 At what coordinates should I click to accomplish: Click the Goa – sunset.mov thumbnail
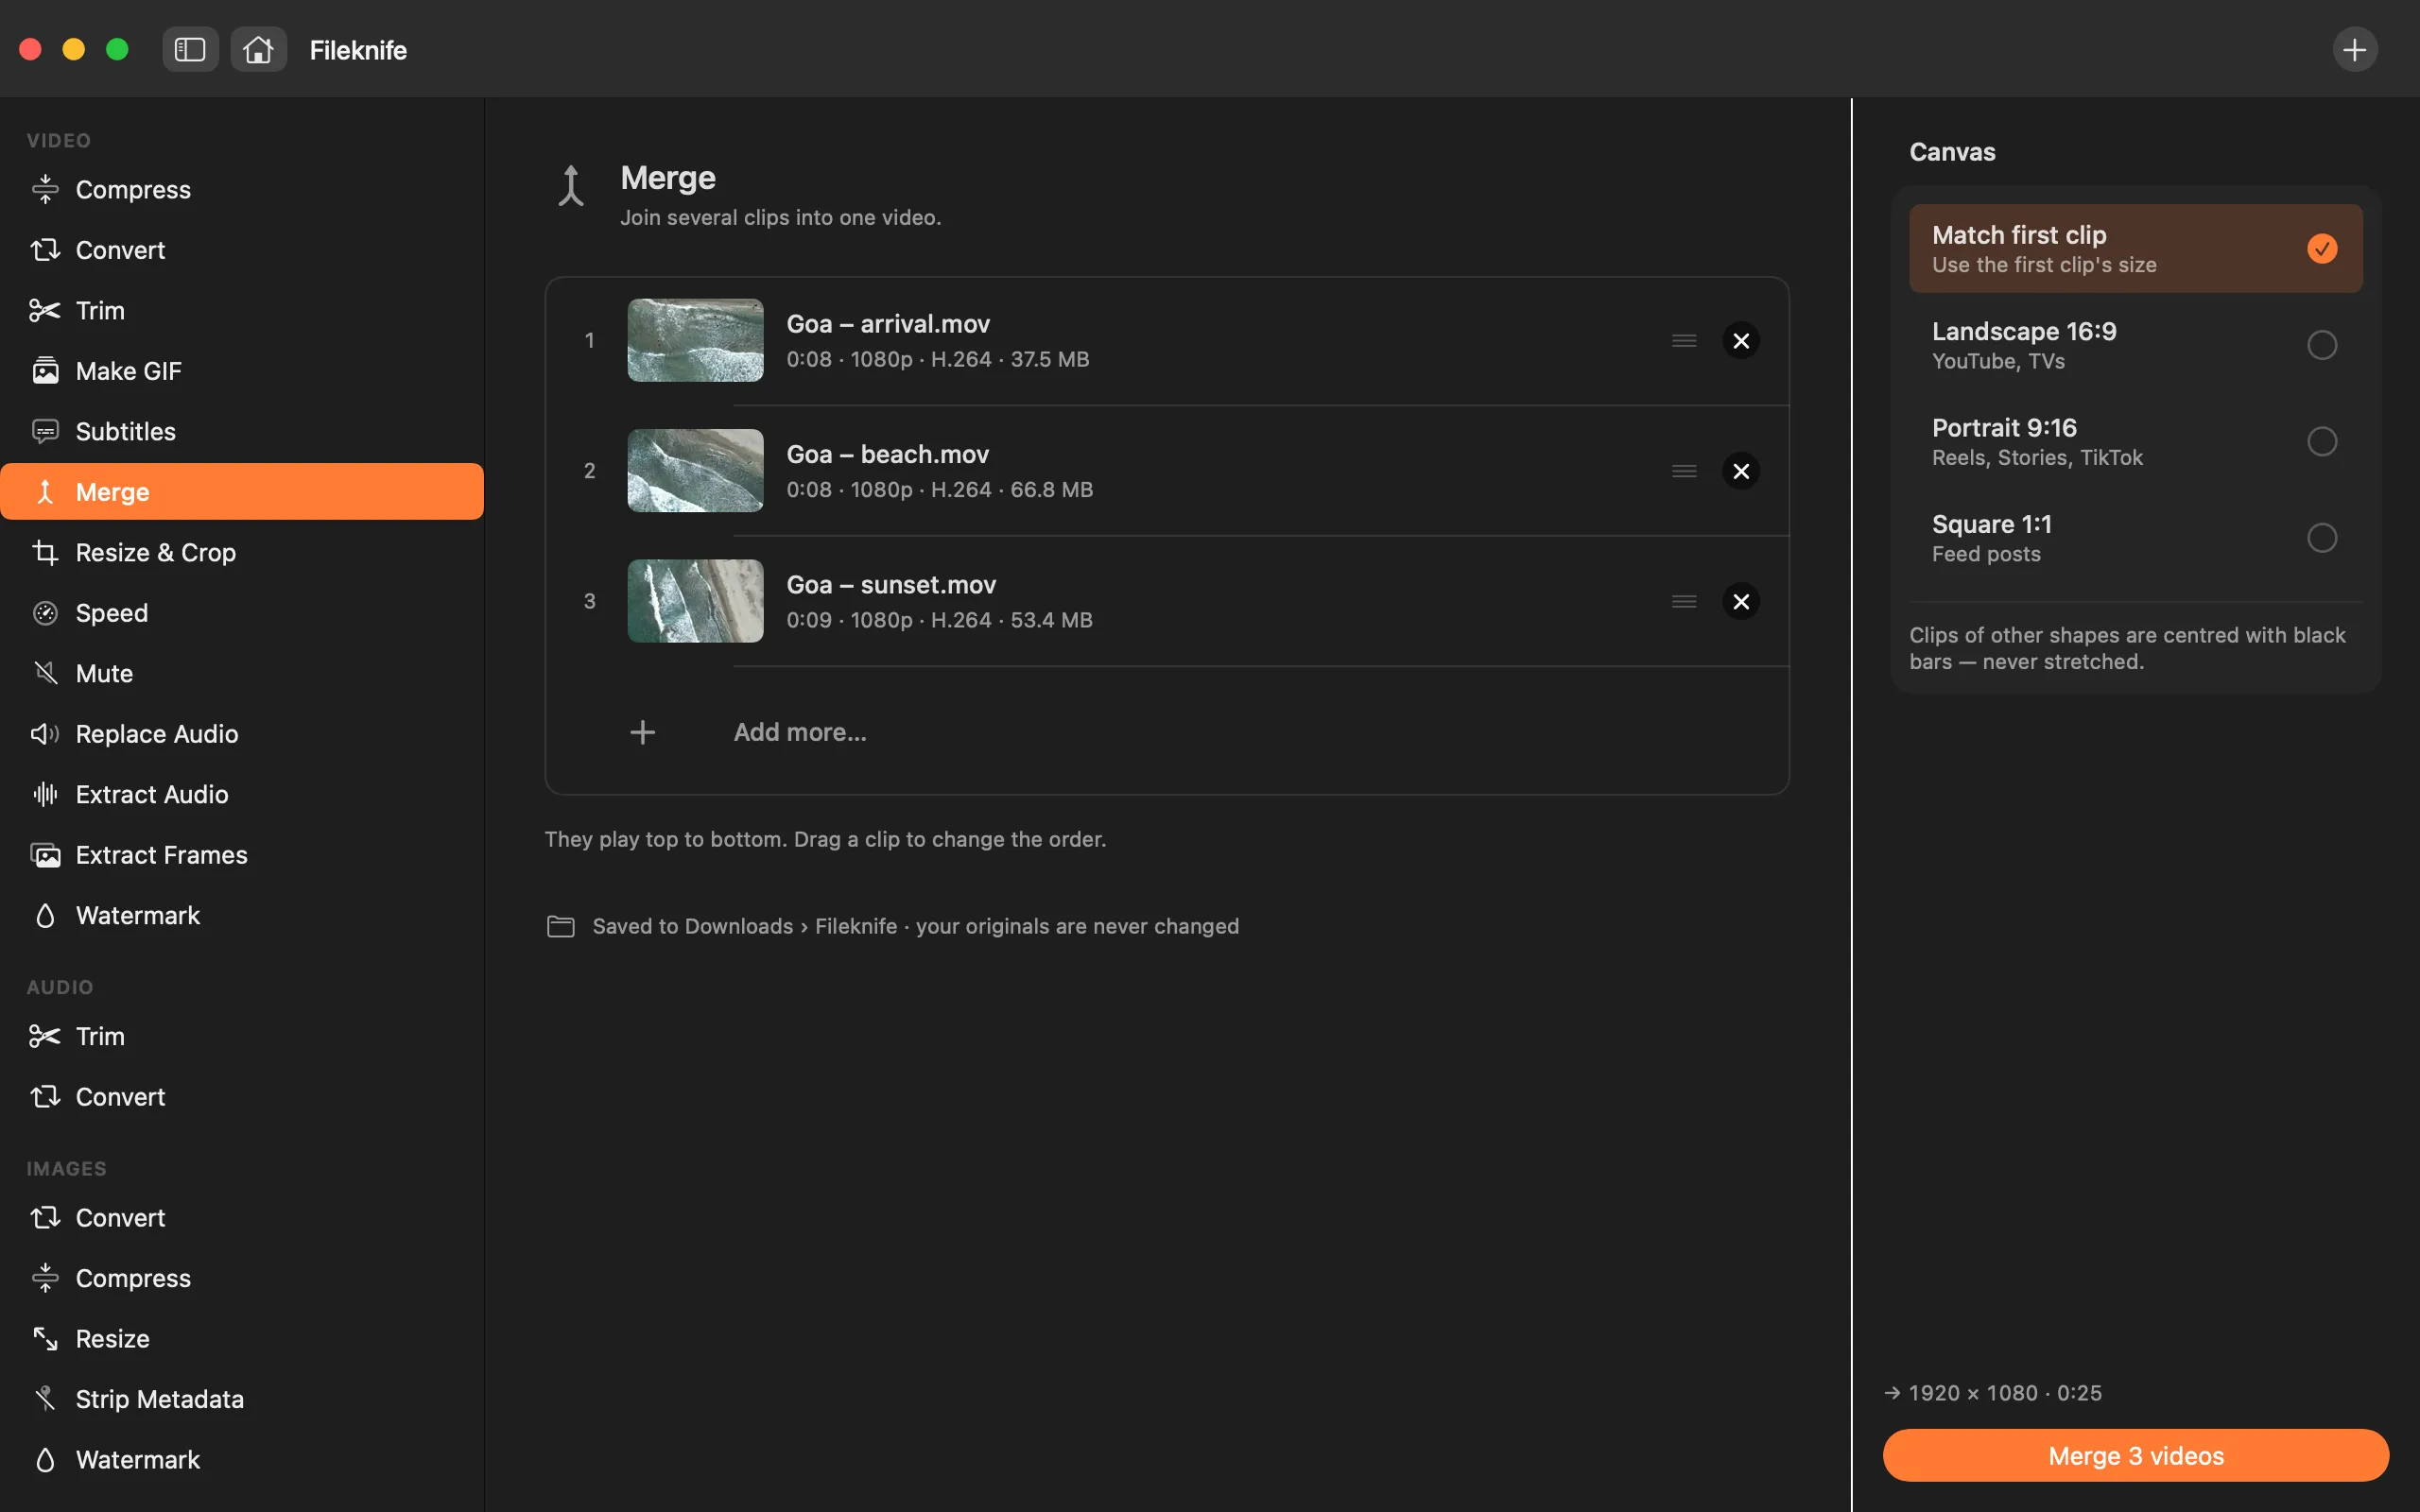[x=695, y=601]
